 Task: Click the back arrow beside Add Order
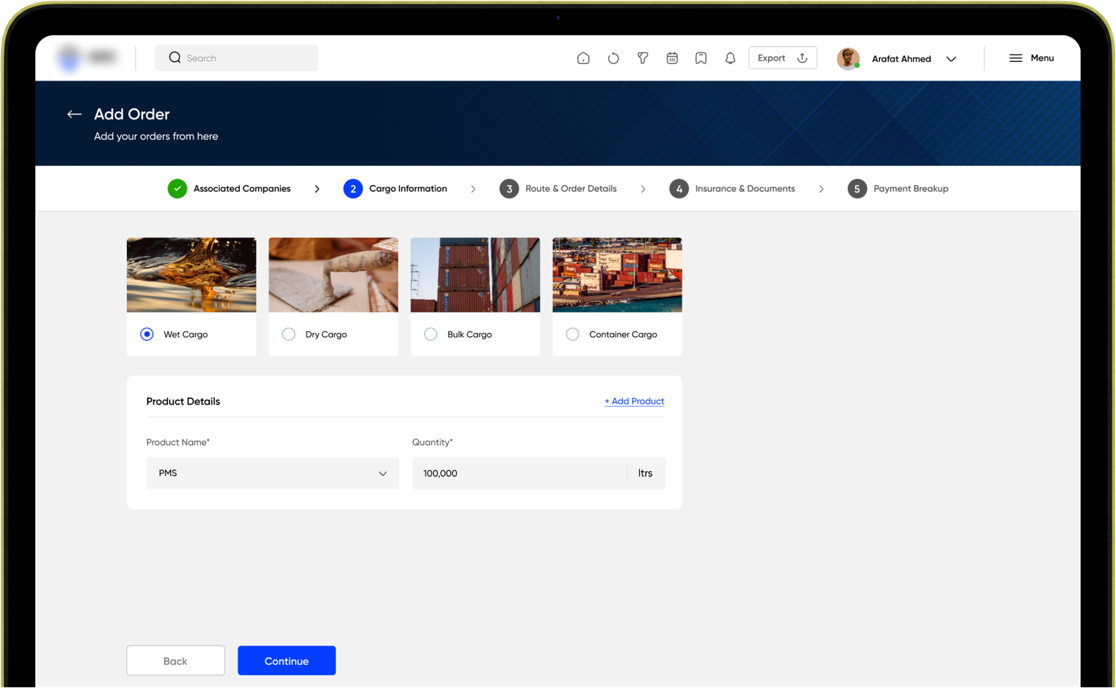click(74, 114)
